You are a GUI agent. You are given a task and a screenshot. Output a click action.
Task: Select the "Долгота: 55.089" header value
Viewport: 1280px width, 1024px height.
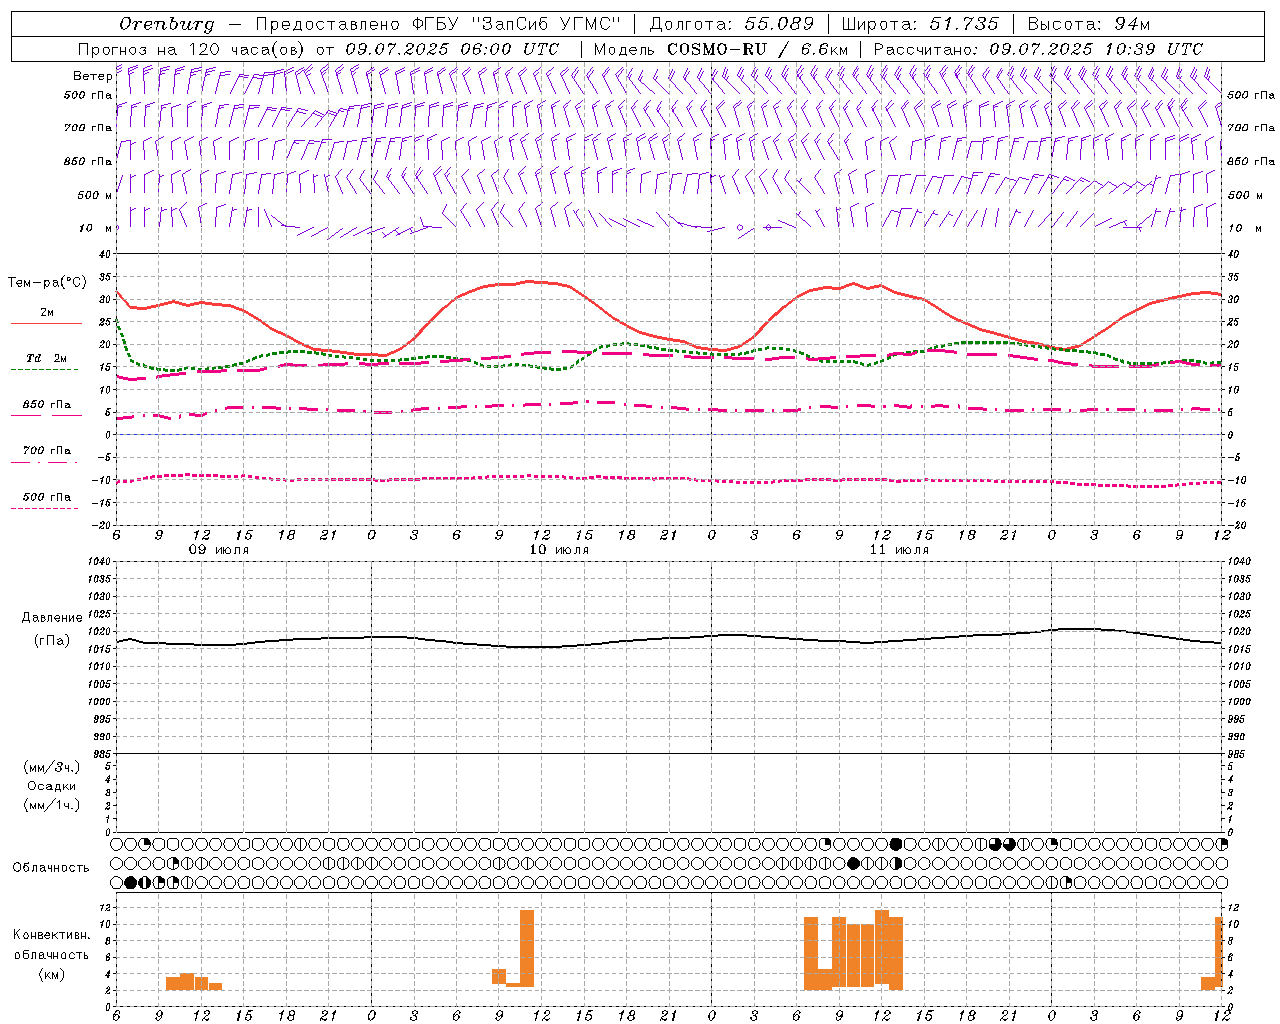click(732, 24)
